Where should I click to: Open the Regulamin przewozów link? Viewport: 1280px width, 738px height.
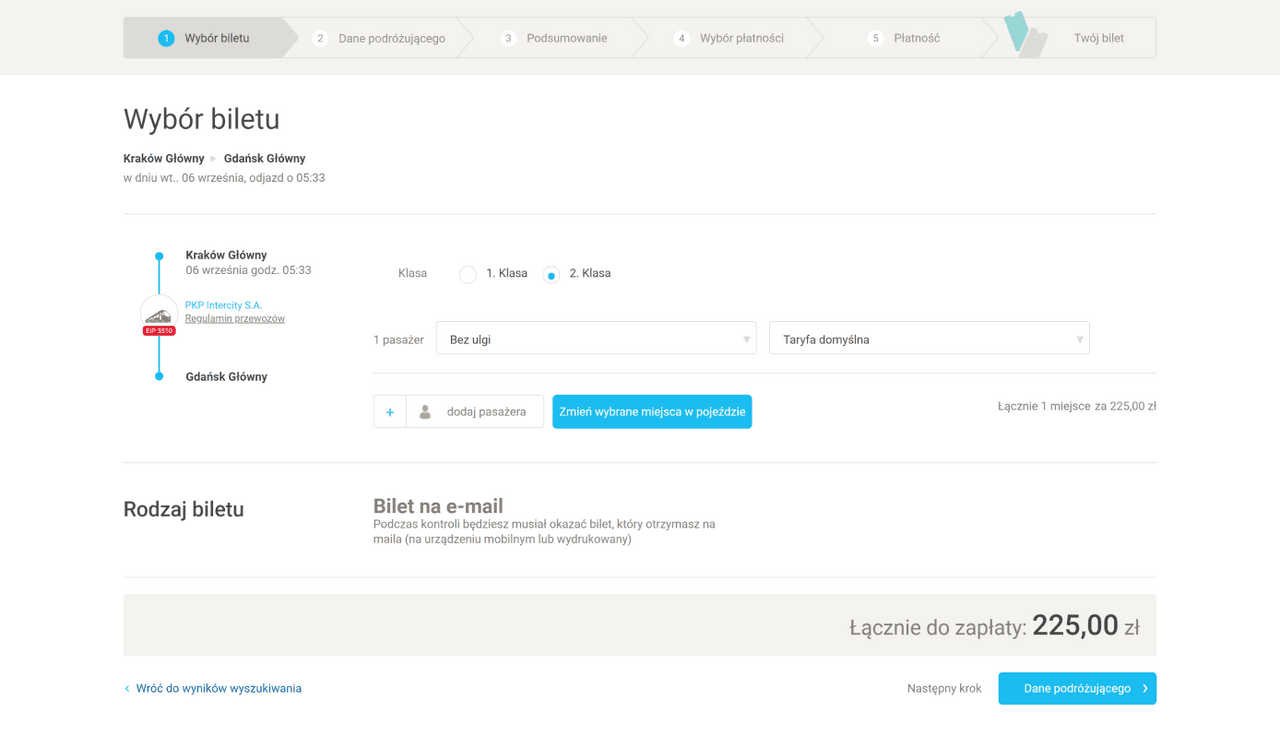click(x=235, y=319)
